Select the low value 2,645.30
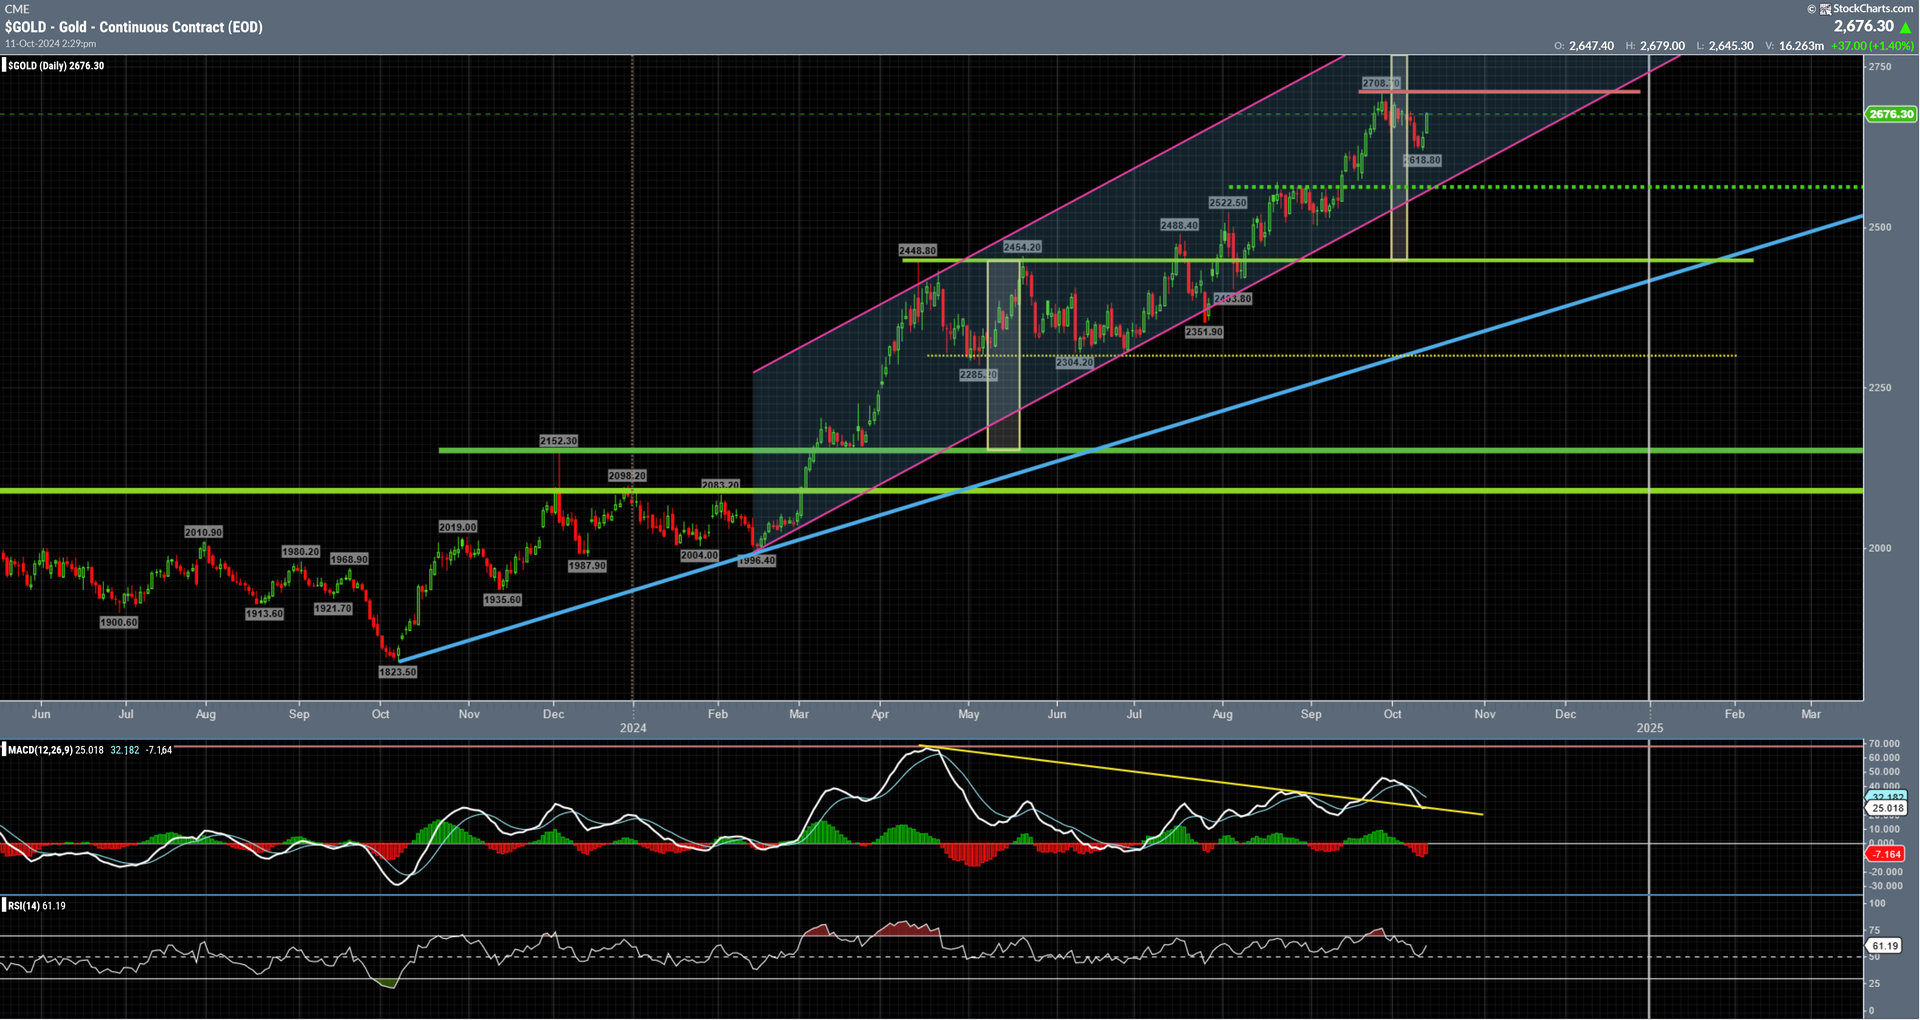Screen dimensions: 1920x1020 pyautogui.click(x=1730, y=46)
